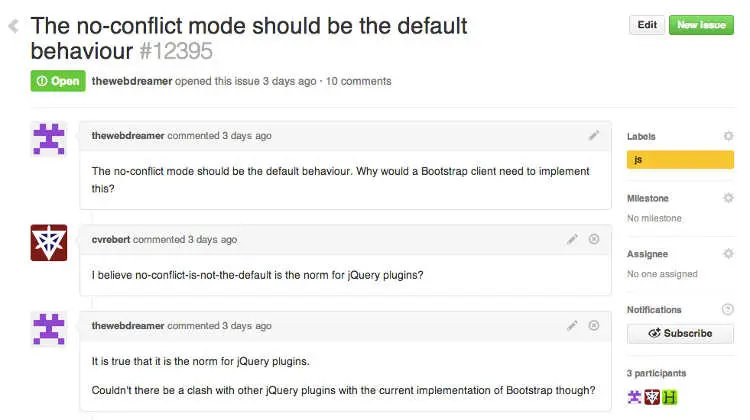The image size is (750, 420).
Task: Click the pencil icon on cvrebert's comment
Action: pos(572,239)
